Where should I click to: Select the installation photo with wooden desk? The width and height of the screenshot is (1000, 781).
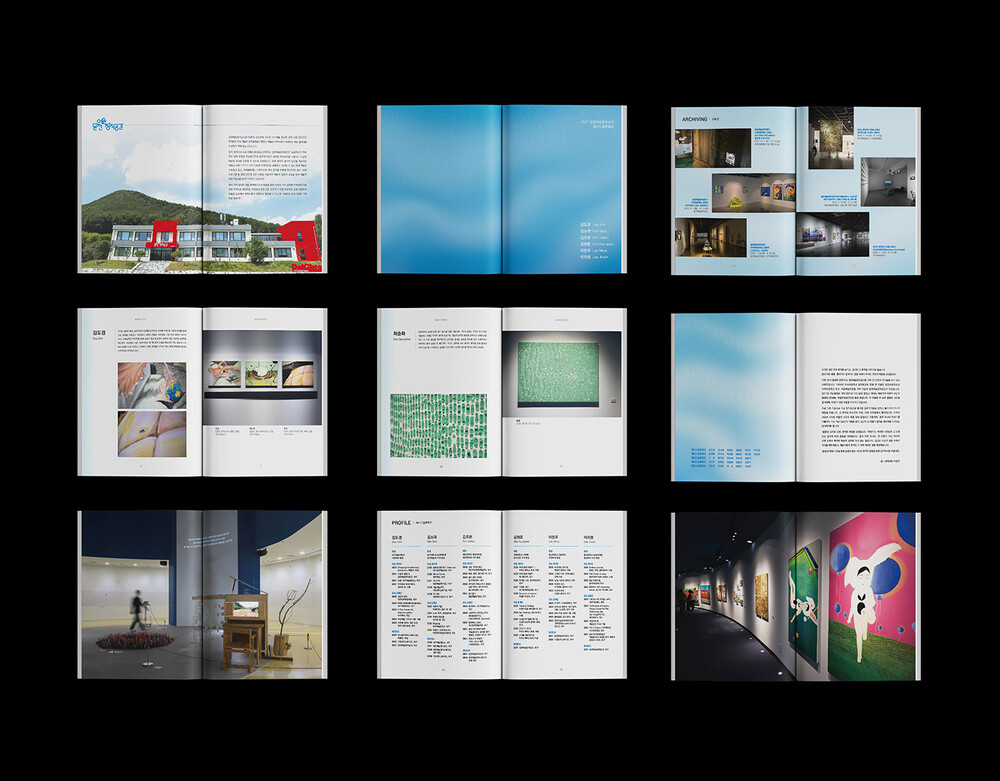click(202, 595)
